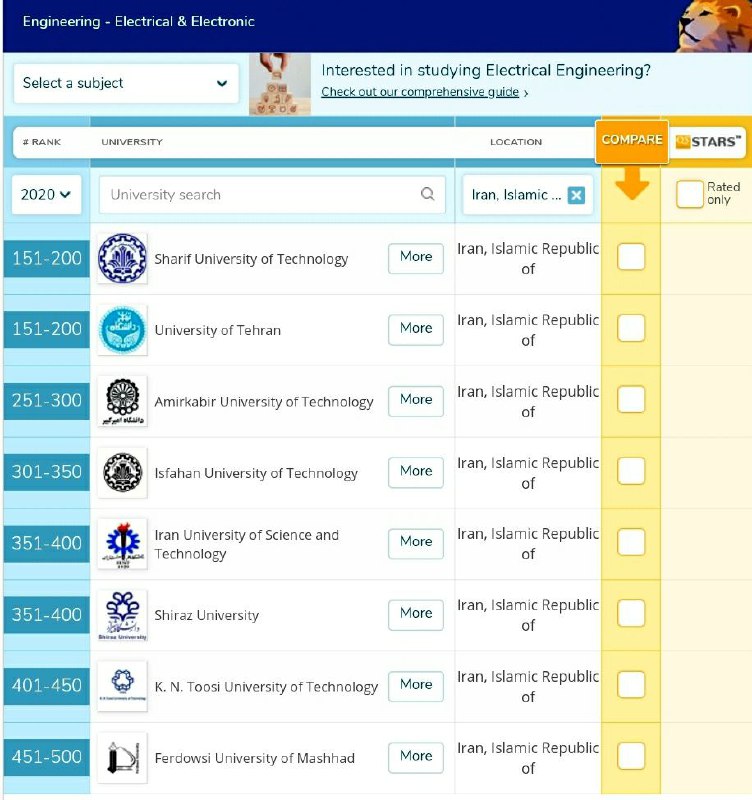Tick compare checkbox for Amirkabir University of Technology
The width and height of the screenshot is (752, 800).
631,399
